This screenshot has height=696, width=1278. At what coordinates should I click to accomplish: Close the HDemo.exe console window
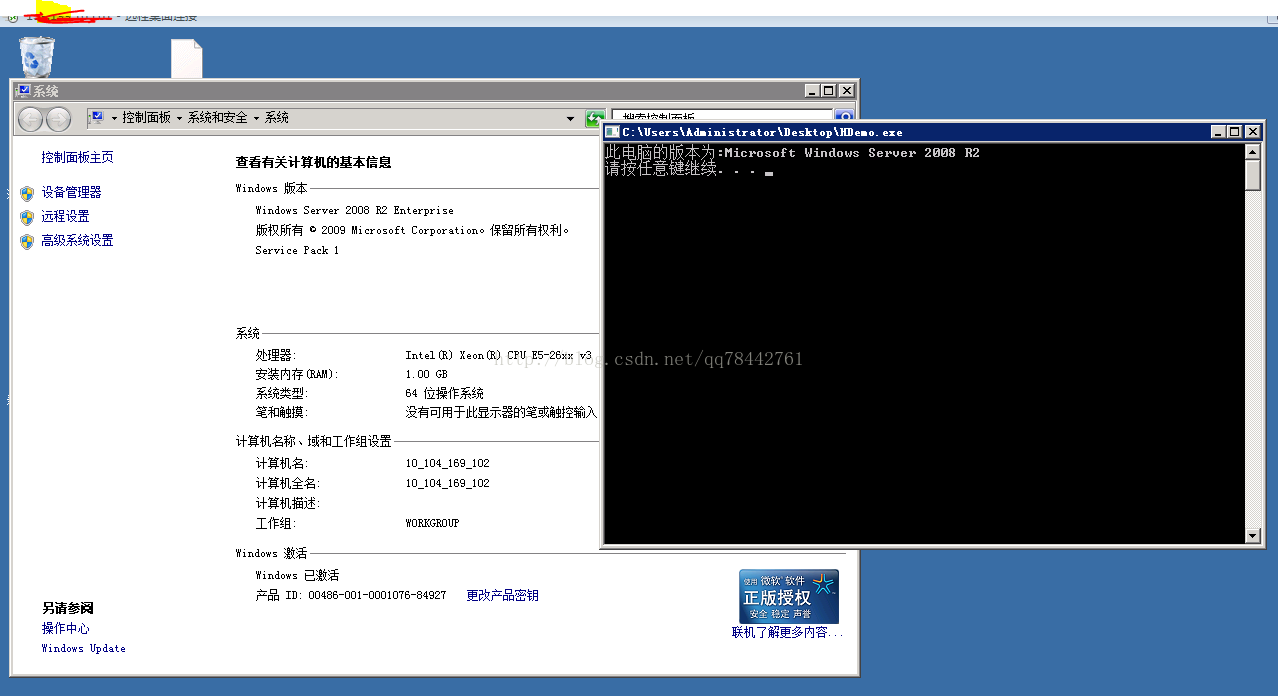coord(1252,132)
